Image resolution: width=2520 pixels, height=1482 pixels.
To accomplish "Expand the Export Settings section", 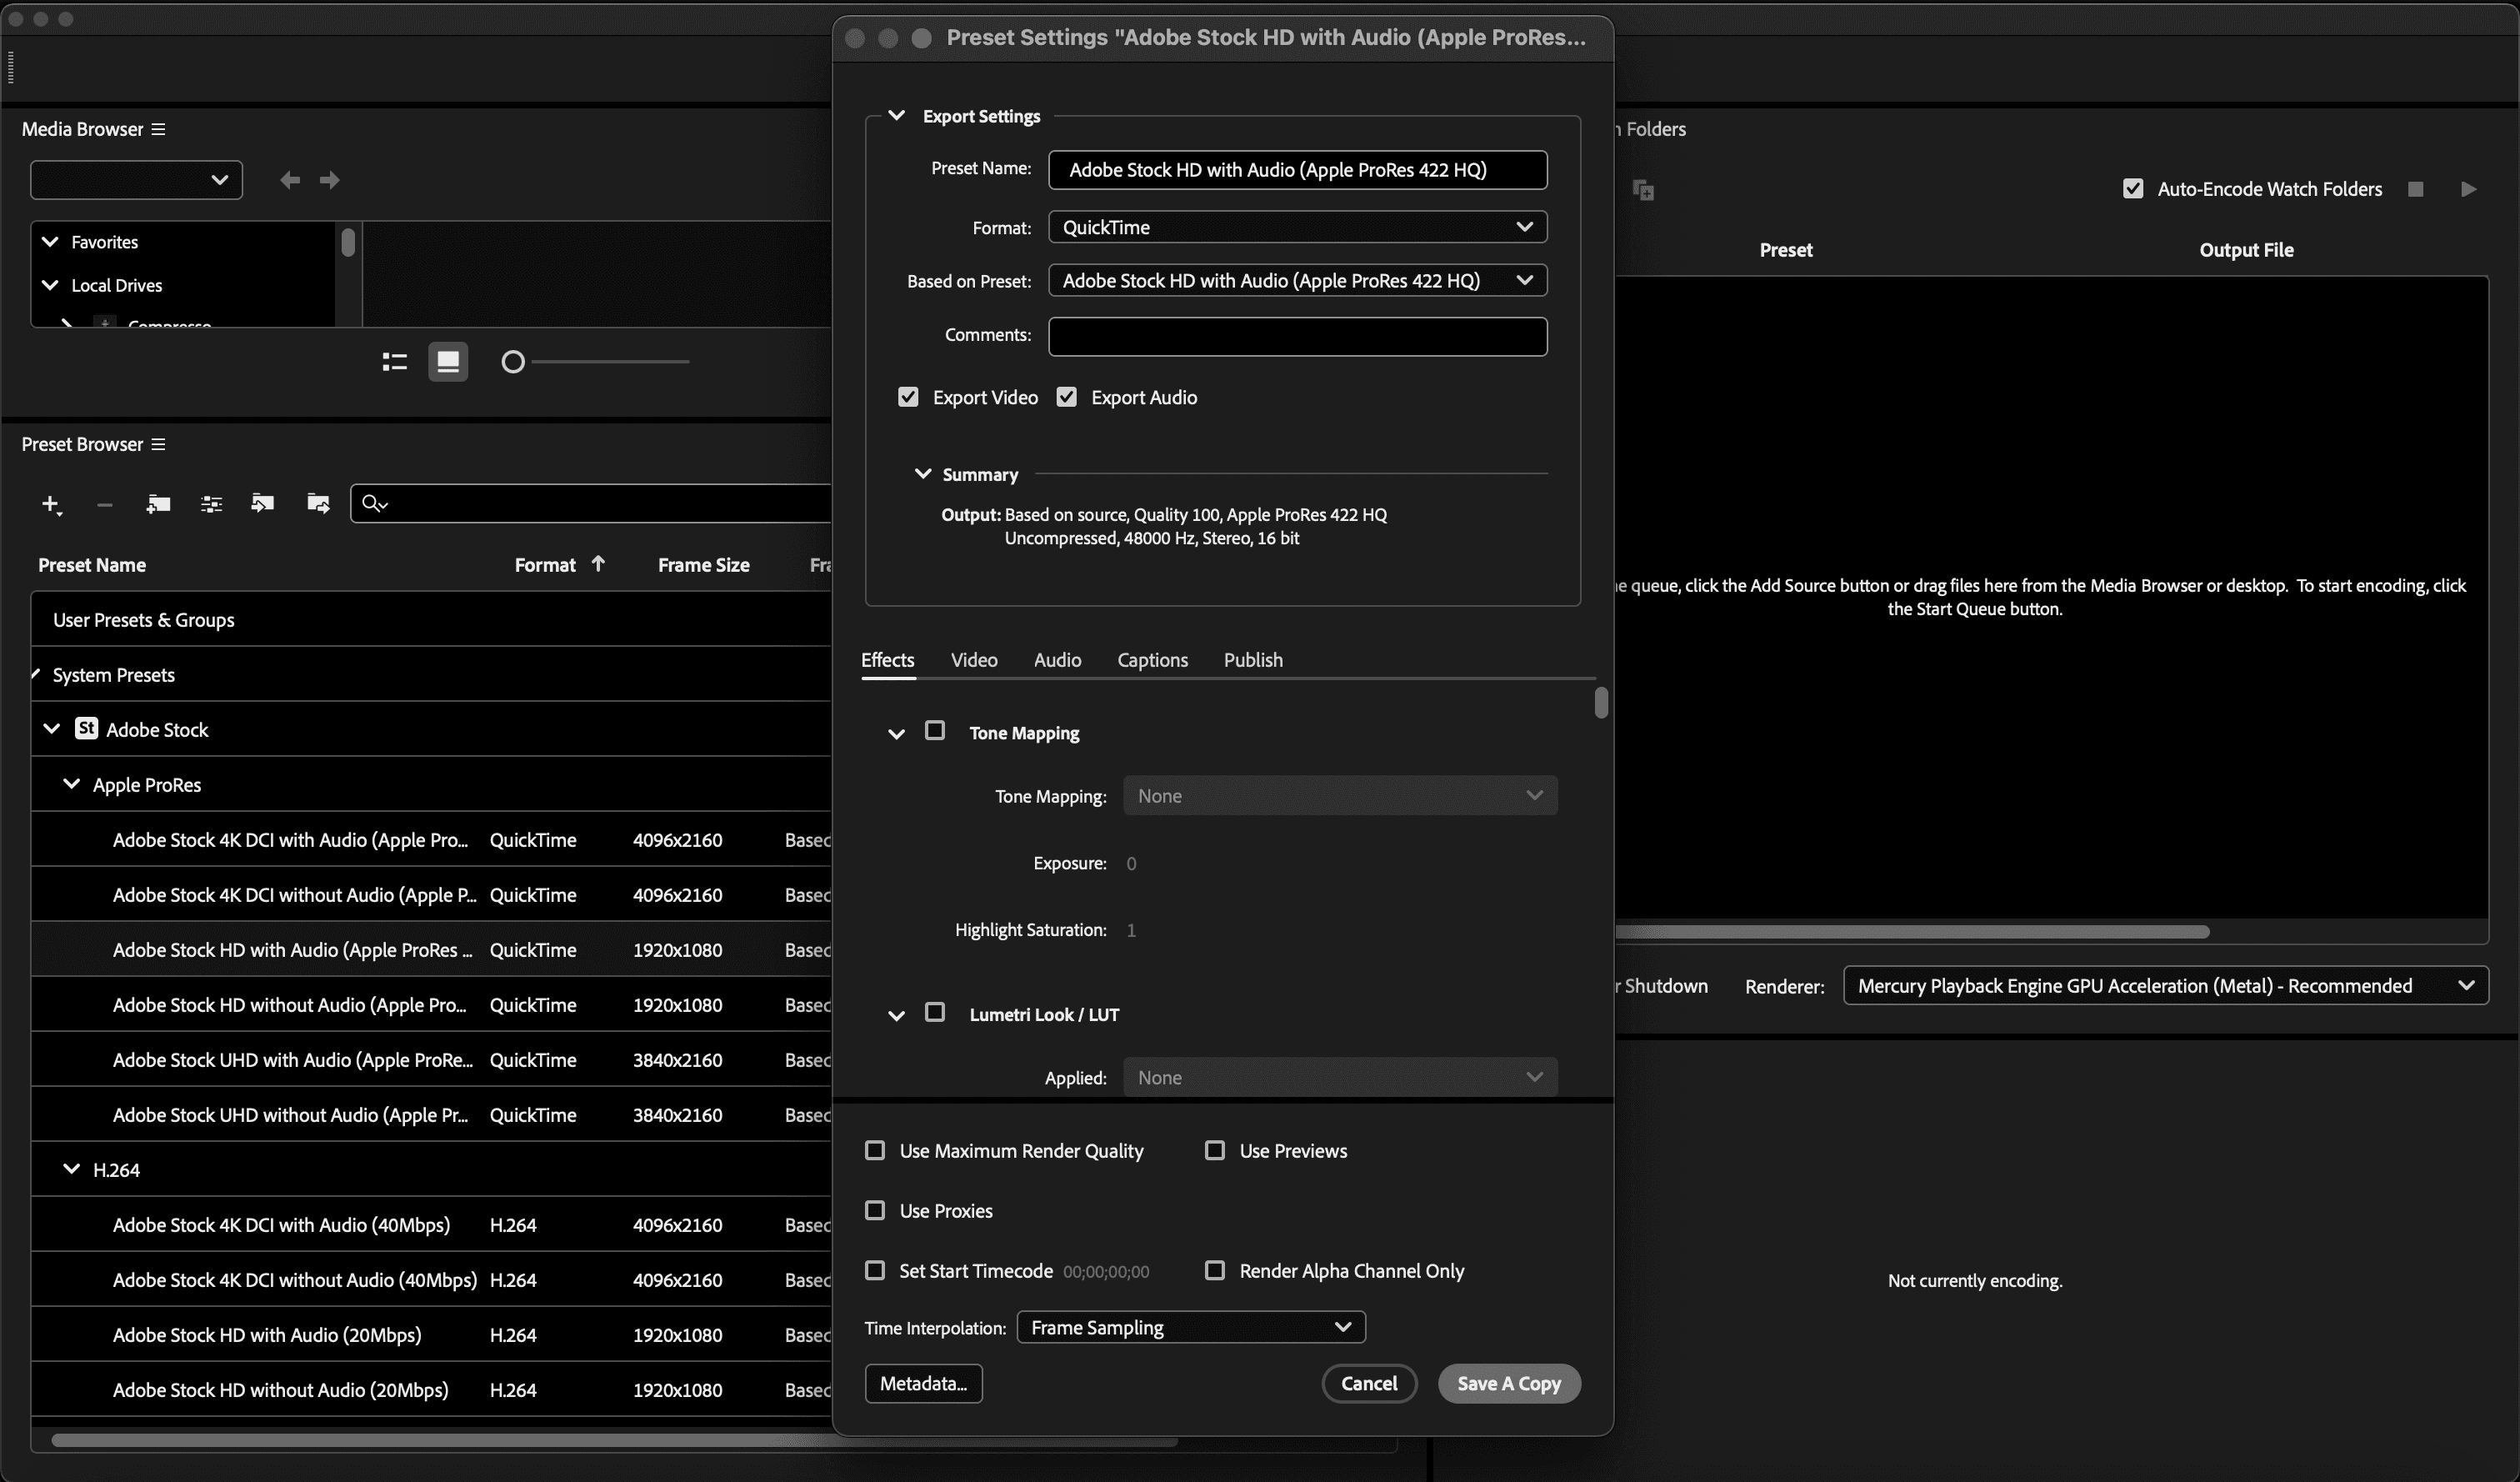I will click(x=897, y=115).
